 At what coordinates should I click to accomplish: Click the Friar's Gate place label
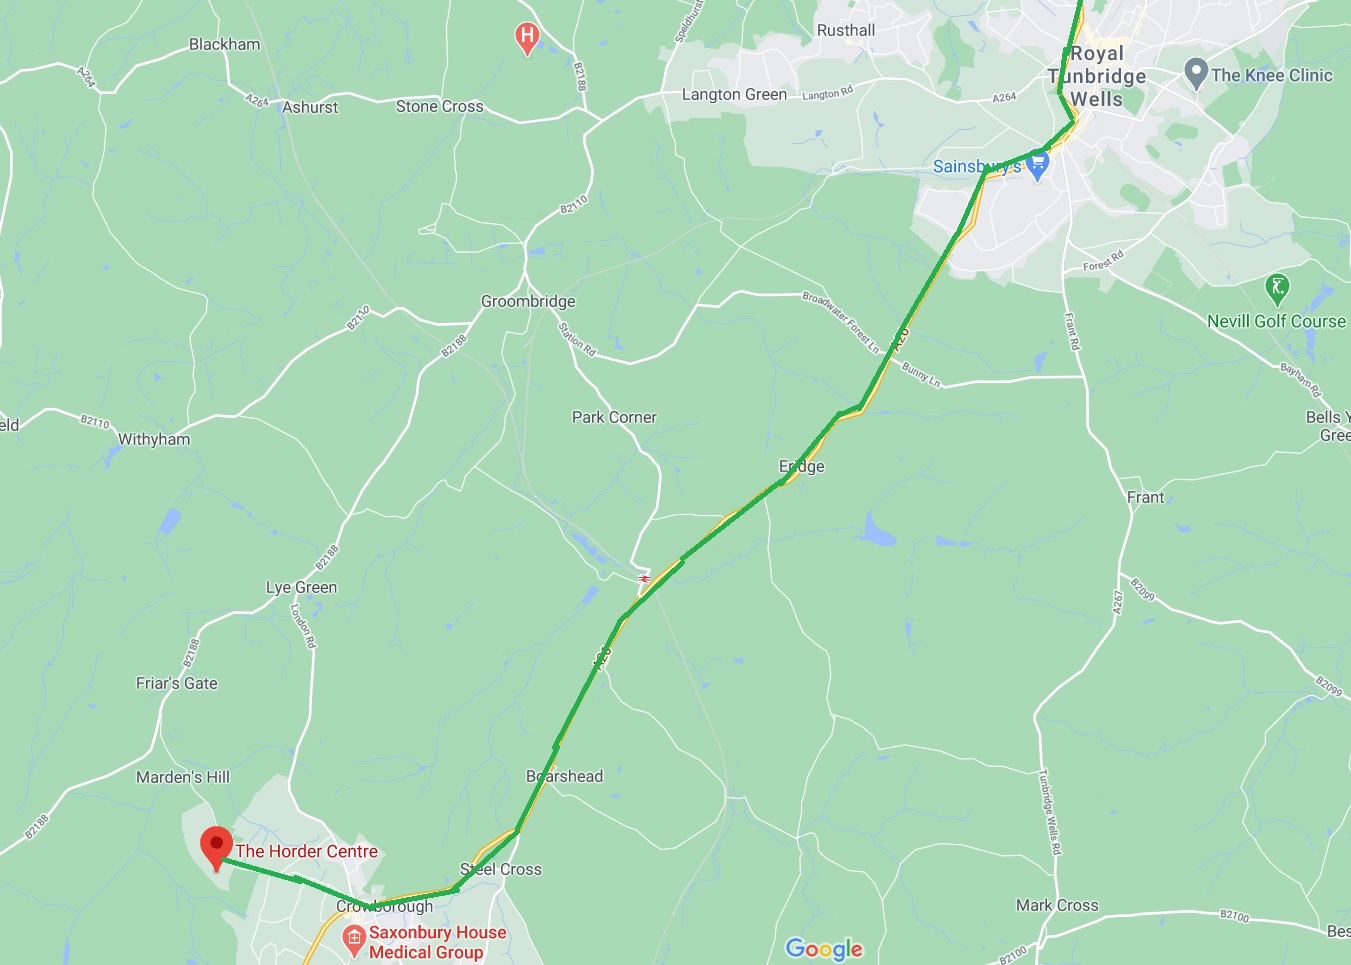pyautogui.click(x=177, y=683)
